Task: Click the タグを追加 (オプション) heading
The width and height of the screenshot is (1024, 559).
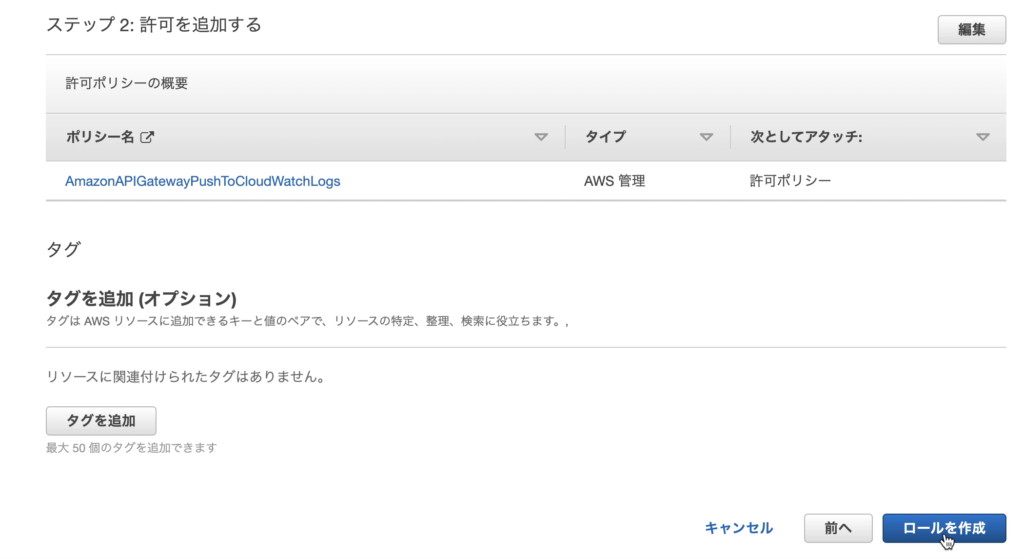Action: [x=141, y=298]
